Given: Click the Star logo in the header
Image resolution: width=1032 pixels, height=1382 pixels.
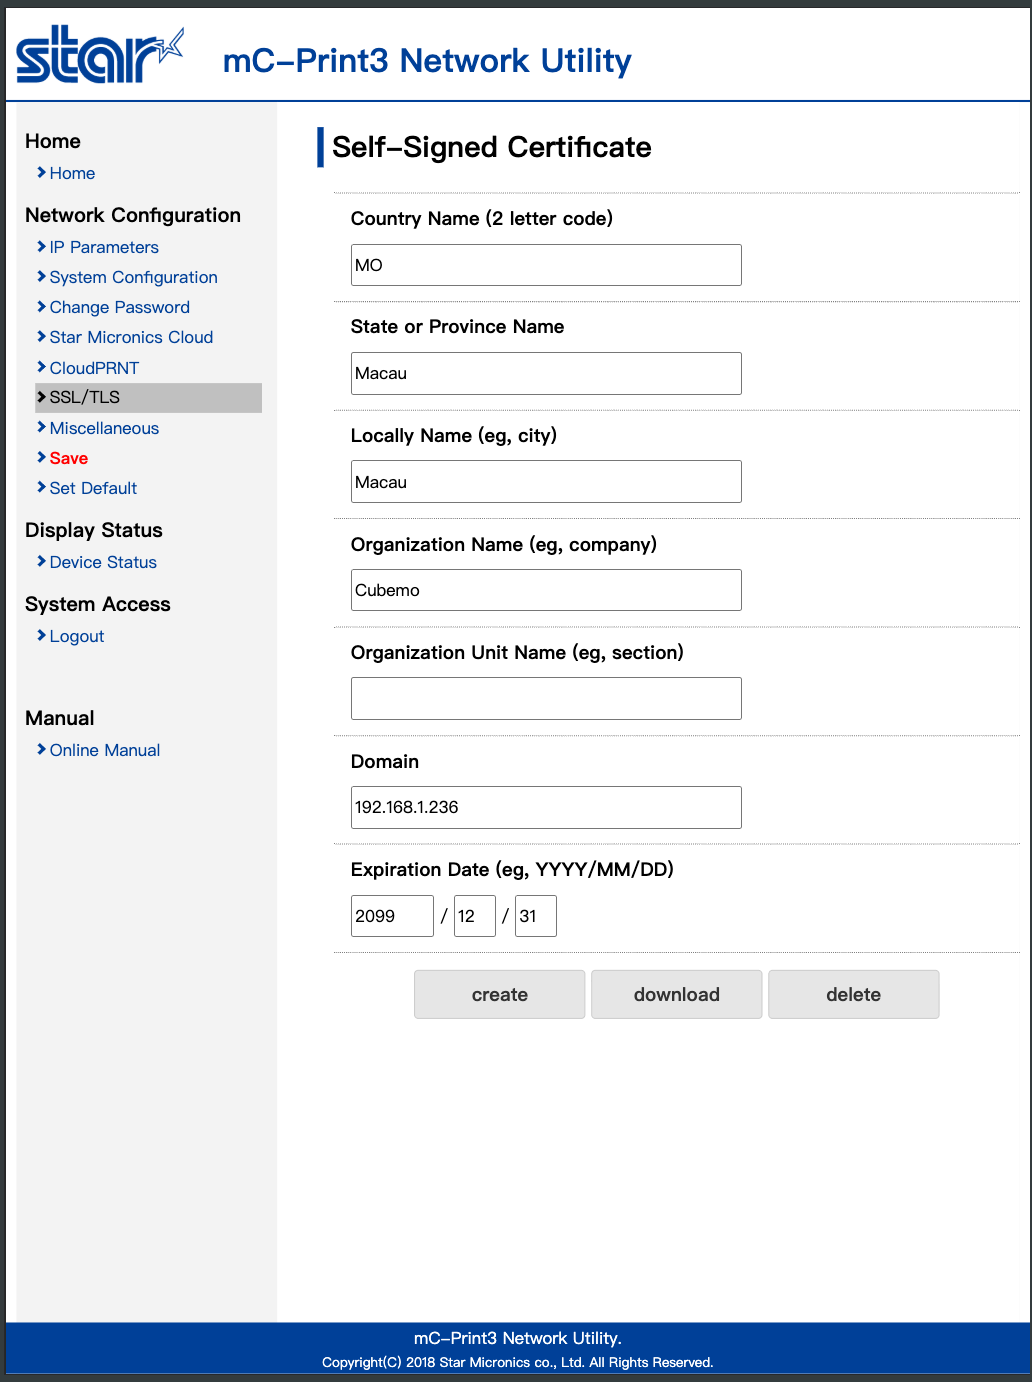Looking at the screenshot, I should pyautogui.click(x=99, y=56).
